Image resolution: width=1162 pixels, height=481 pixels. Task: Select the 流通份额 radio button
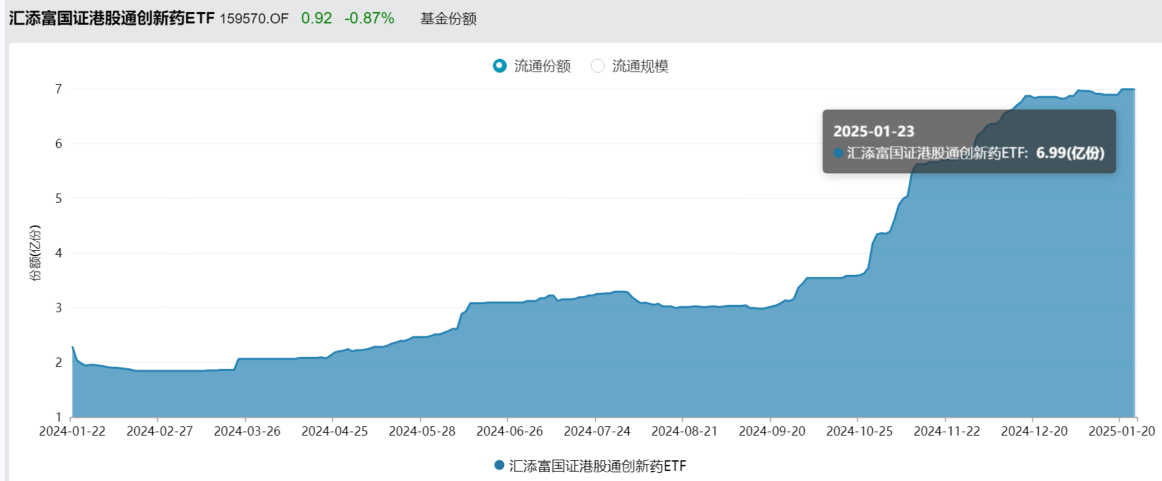(x=531, y=66)
